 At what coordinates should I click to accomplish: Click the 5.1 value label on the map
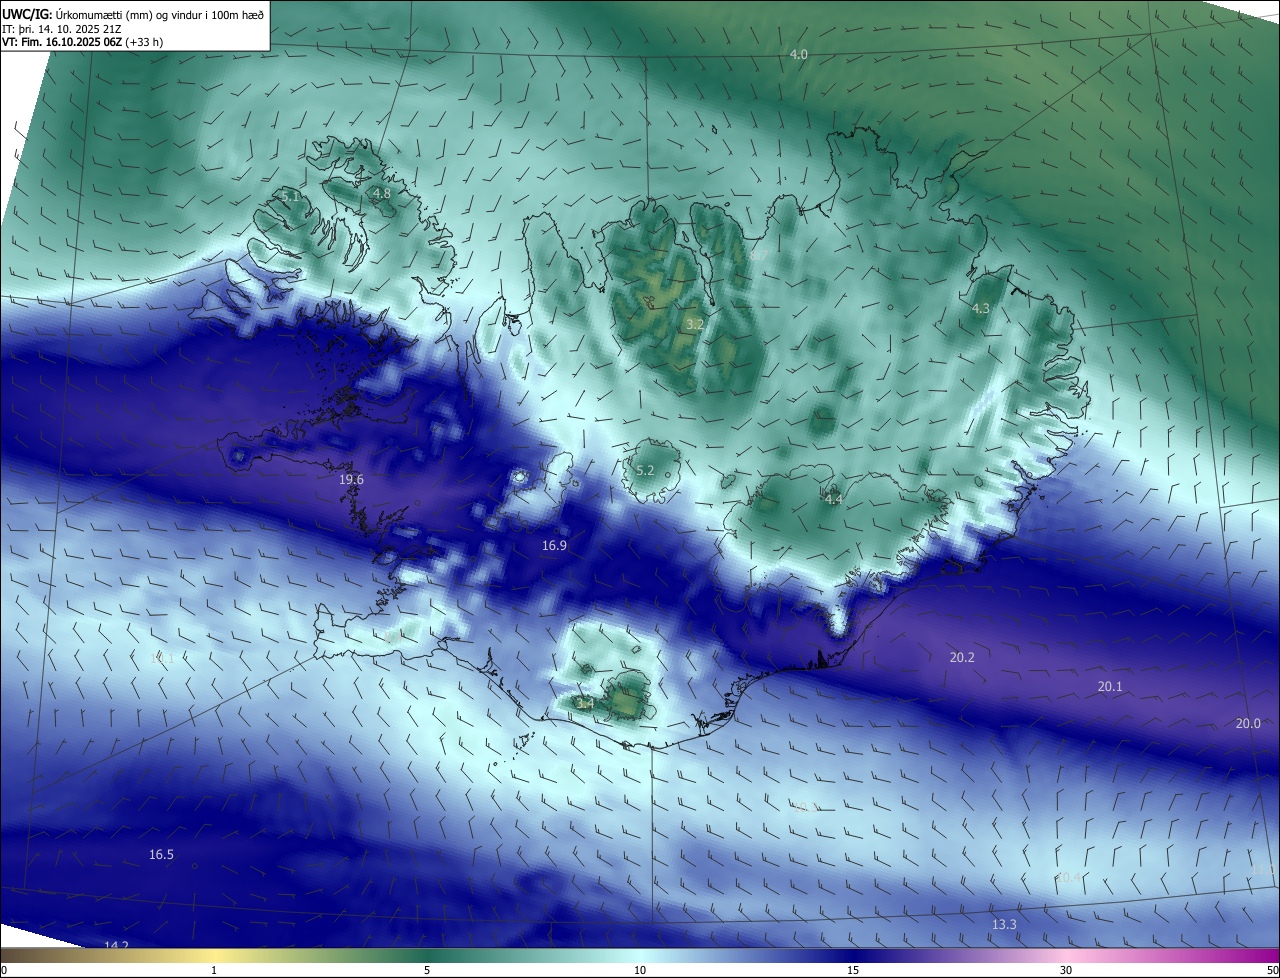point(290,197)
